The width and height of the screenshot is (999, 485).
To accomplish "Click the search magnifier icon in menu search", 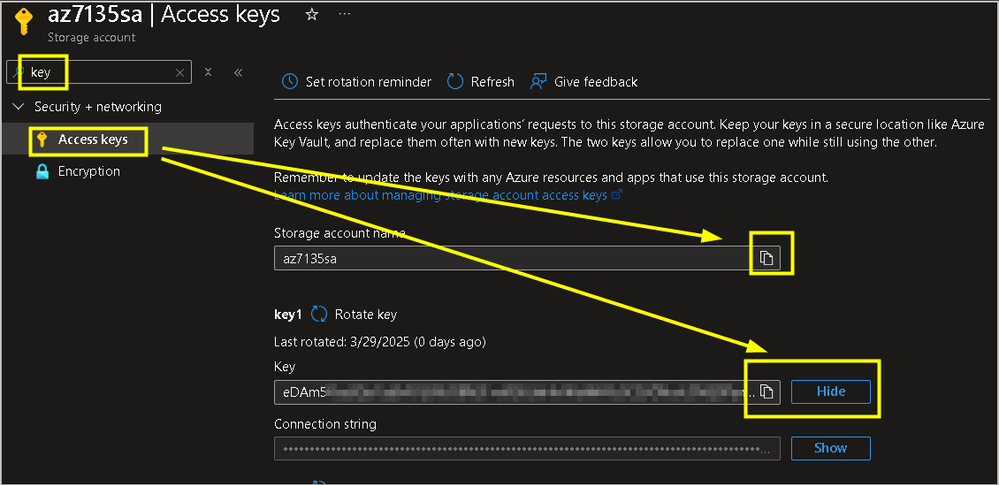I will (18, 72).
